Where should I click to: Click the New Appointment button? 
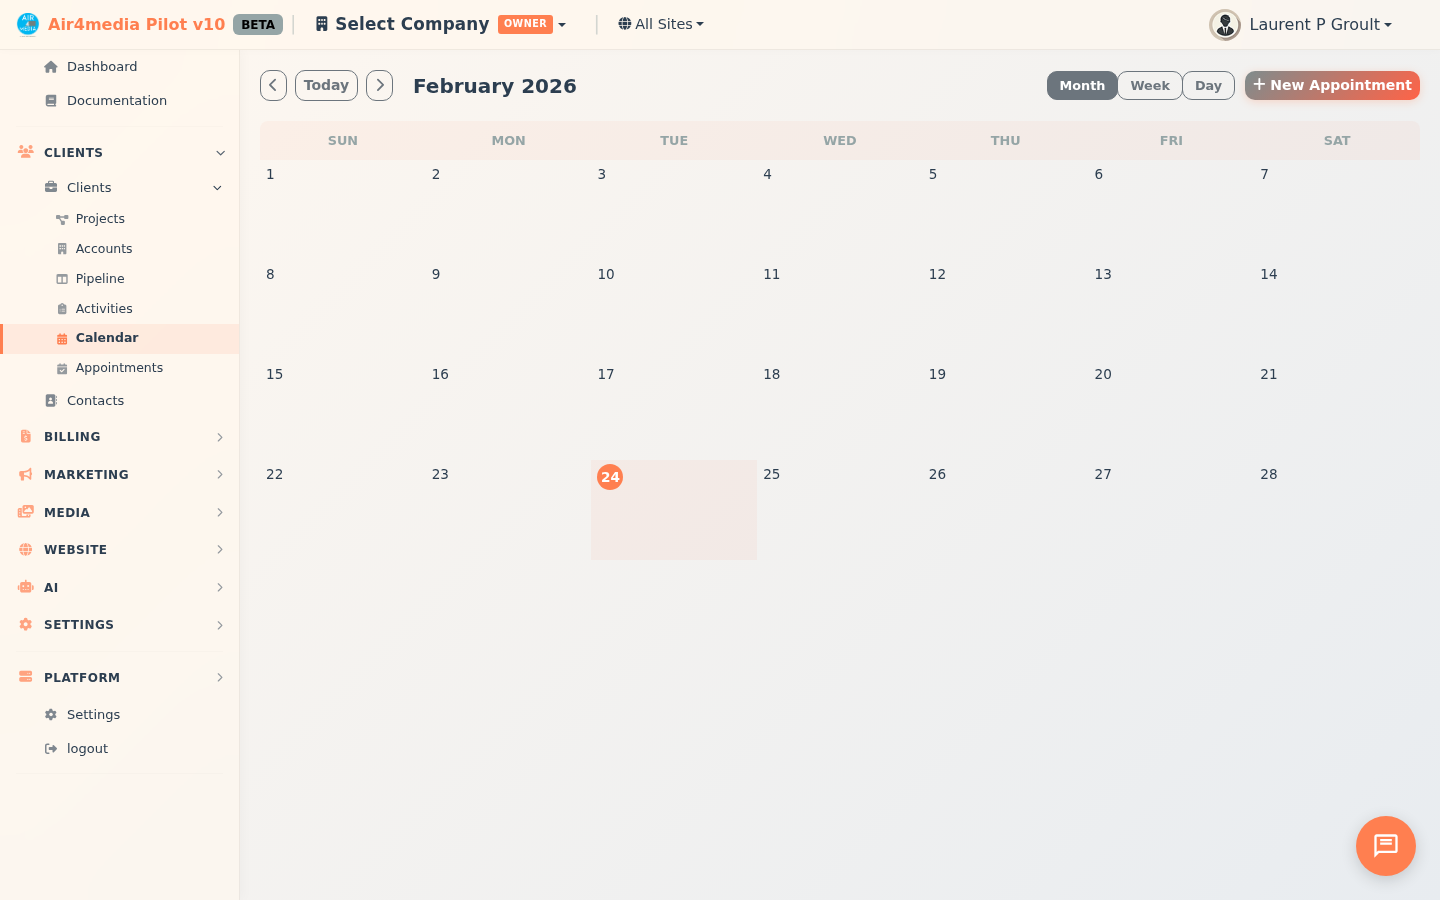pyautogui.click(x=1332, y=85)
